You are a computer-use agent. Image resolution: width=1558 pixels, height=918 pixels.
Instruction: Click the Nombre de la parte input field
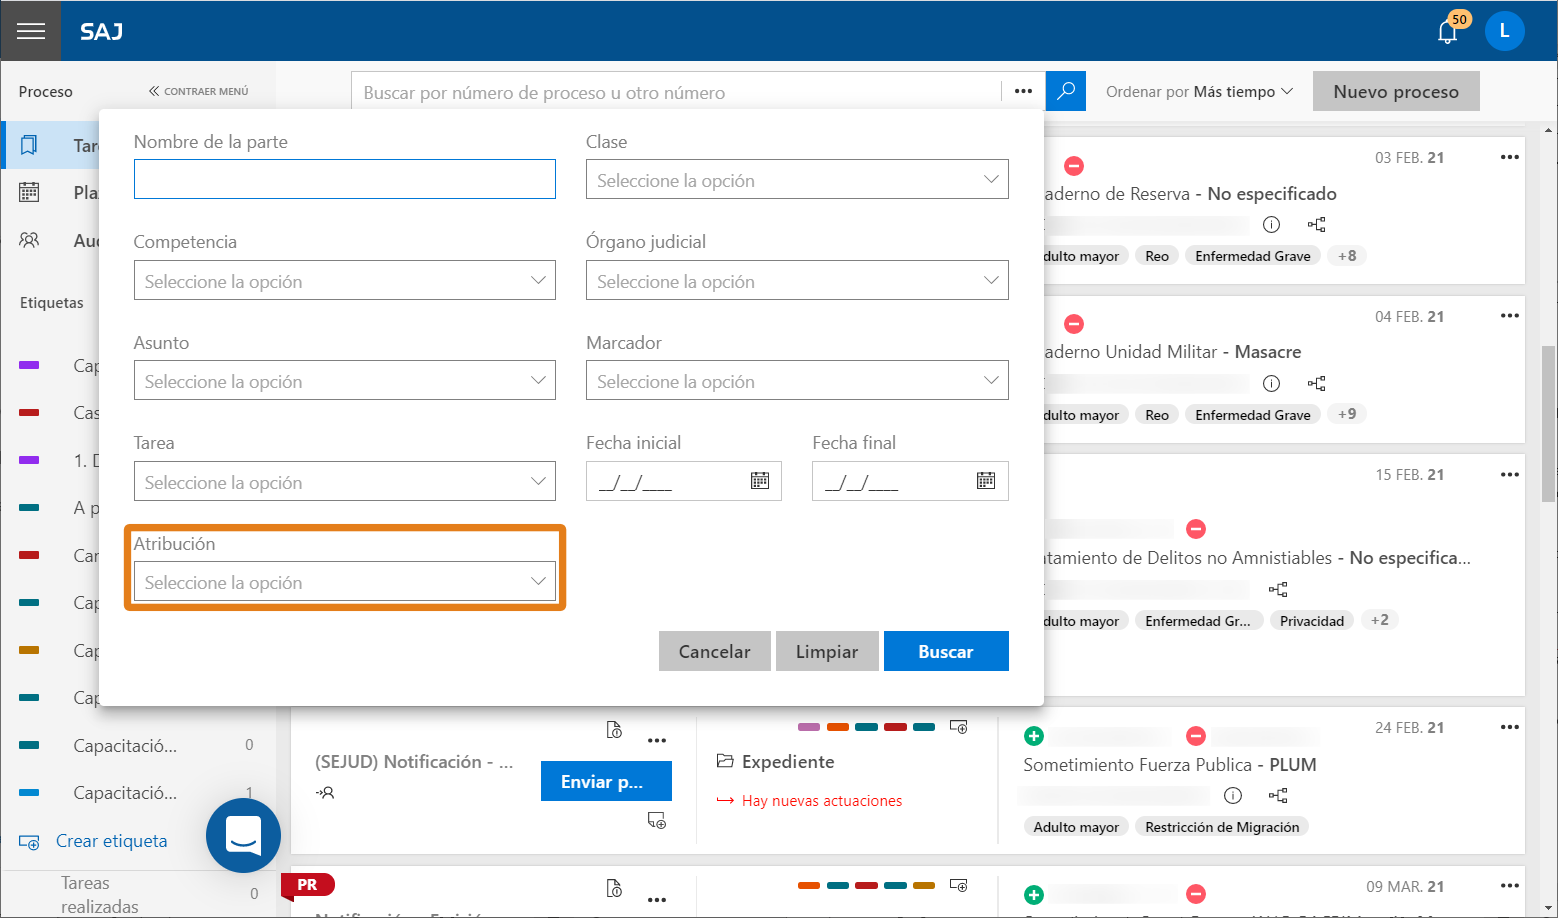[x=345, y=179]
